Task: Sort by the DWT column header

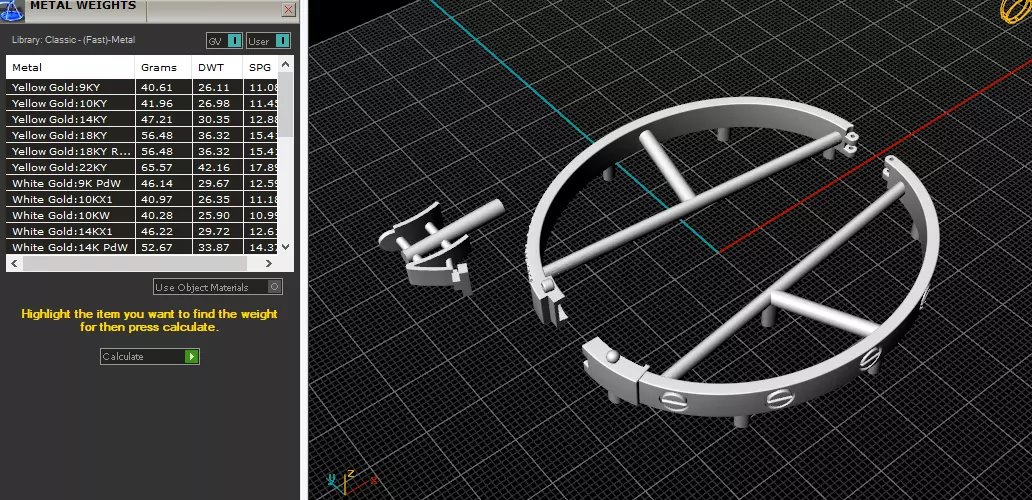Action: coord(218,67)
